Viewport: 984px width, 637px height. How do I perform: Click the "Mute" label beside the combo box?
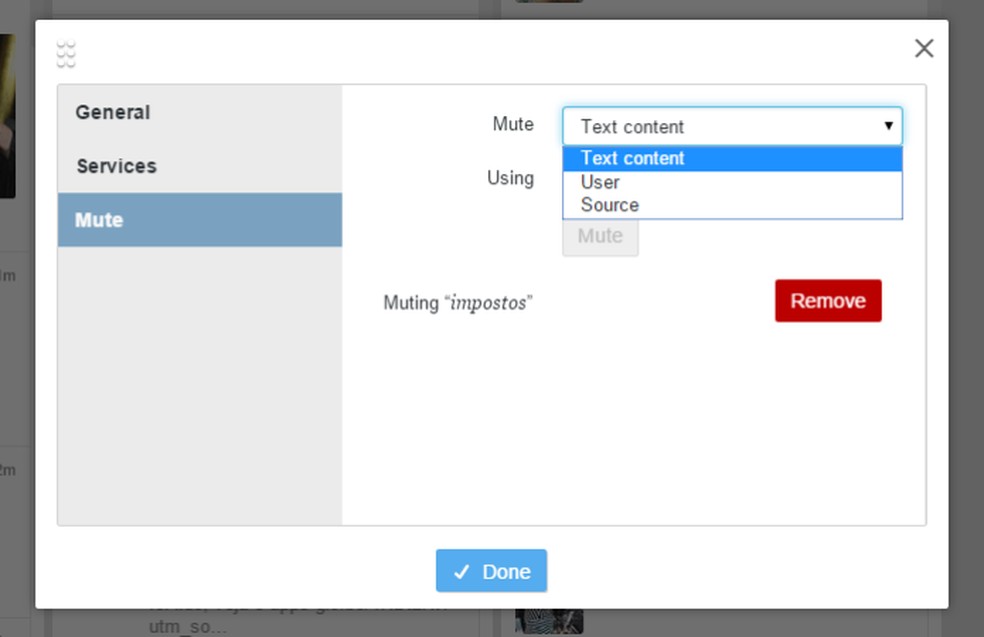click(513, 124)
